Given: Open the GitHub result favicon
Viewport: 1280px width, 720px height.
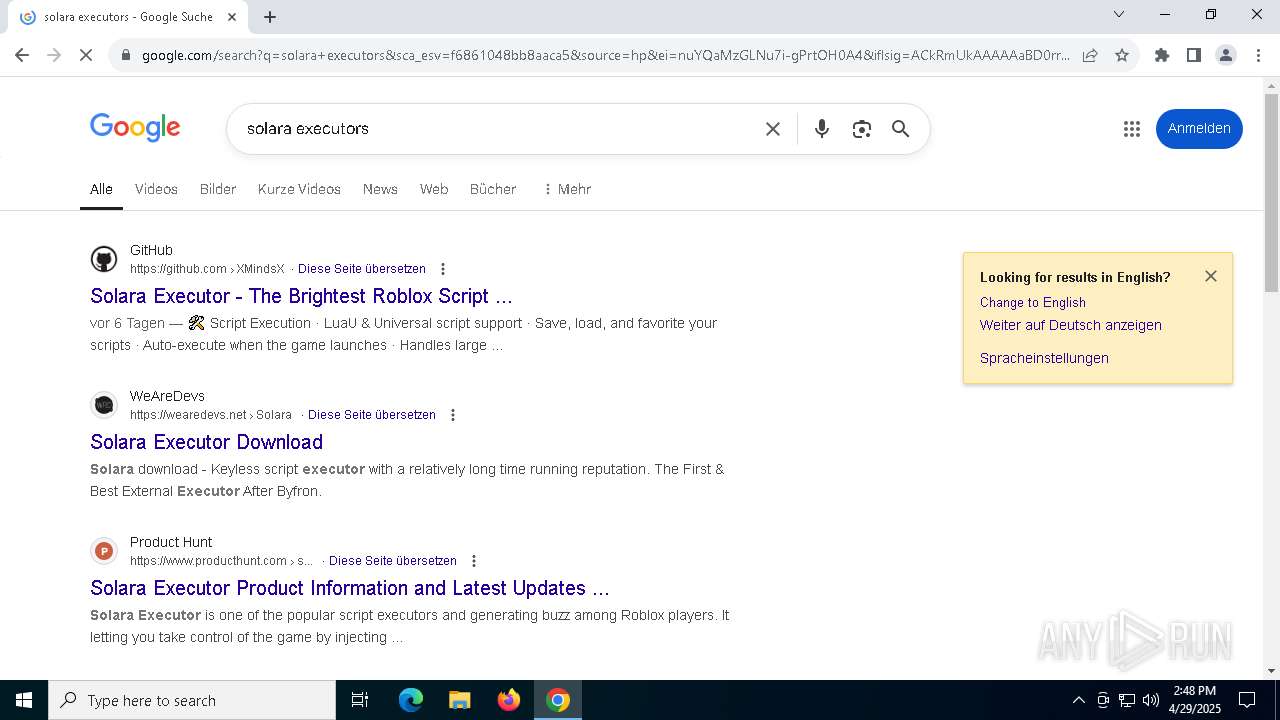Looking at the screenshot, I should (104, 259).
